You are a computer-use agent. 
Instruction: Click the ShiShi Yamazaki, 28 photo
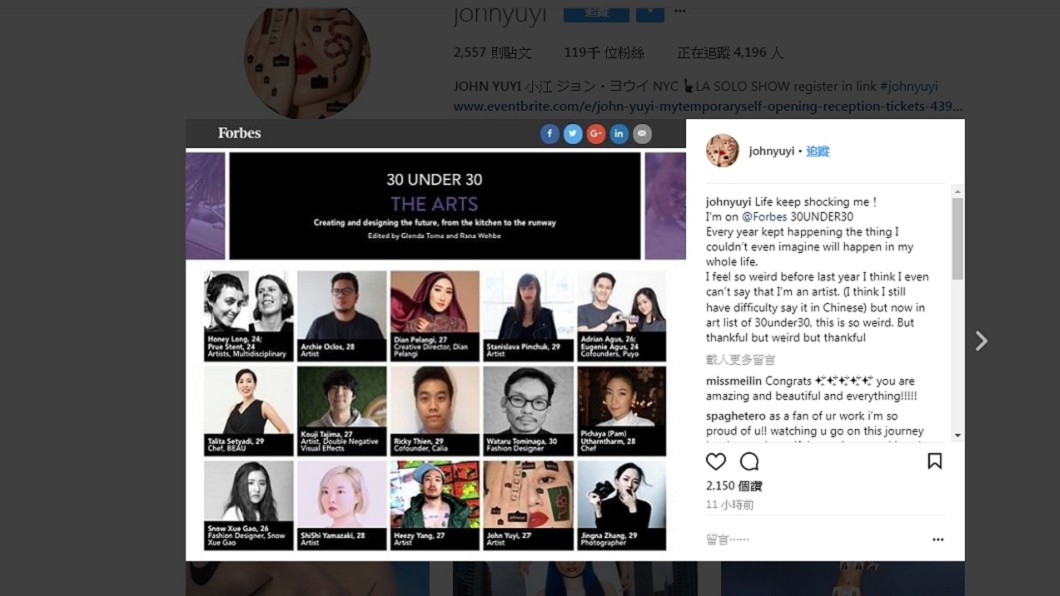341,505
